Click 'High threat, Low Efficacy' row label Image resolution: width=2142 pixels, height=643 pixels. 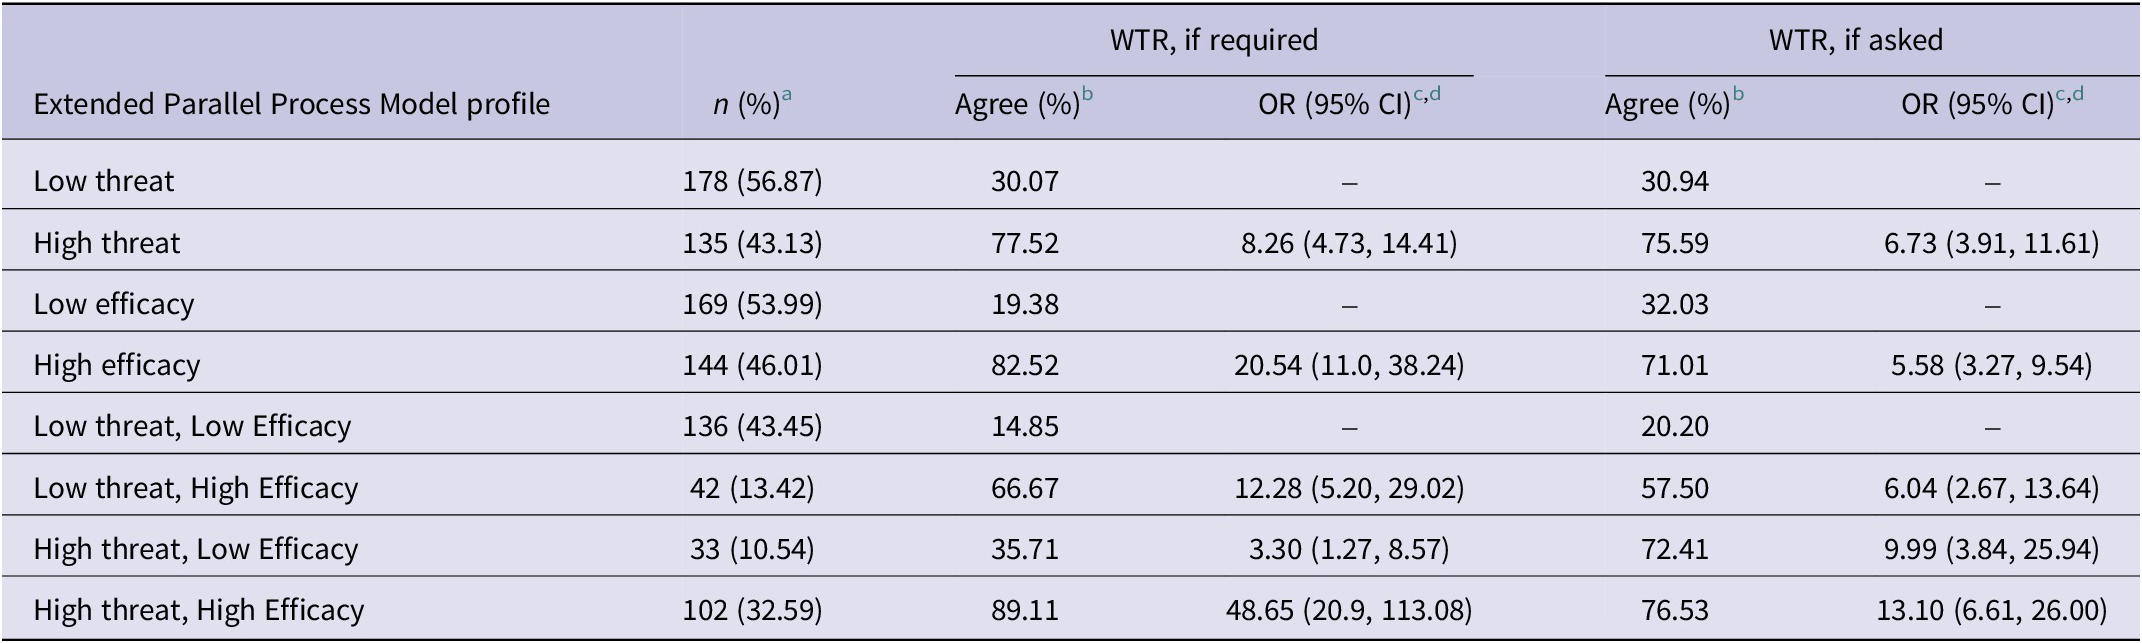pyautogui.click(x=195, y=549)
